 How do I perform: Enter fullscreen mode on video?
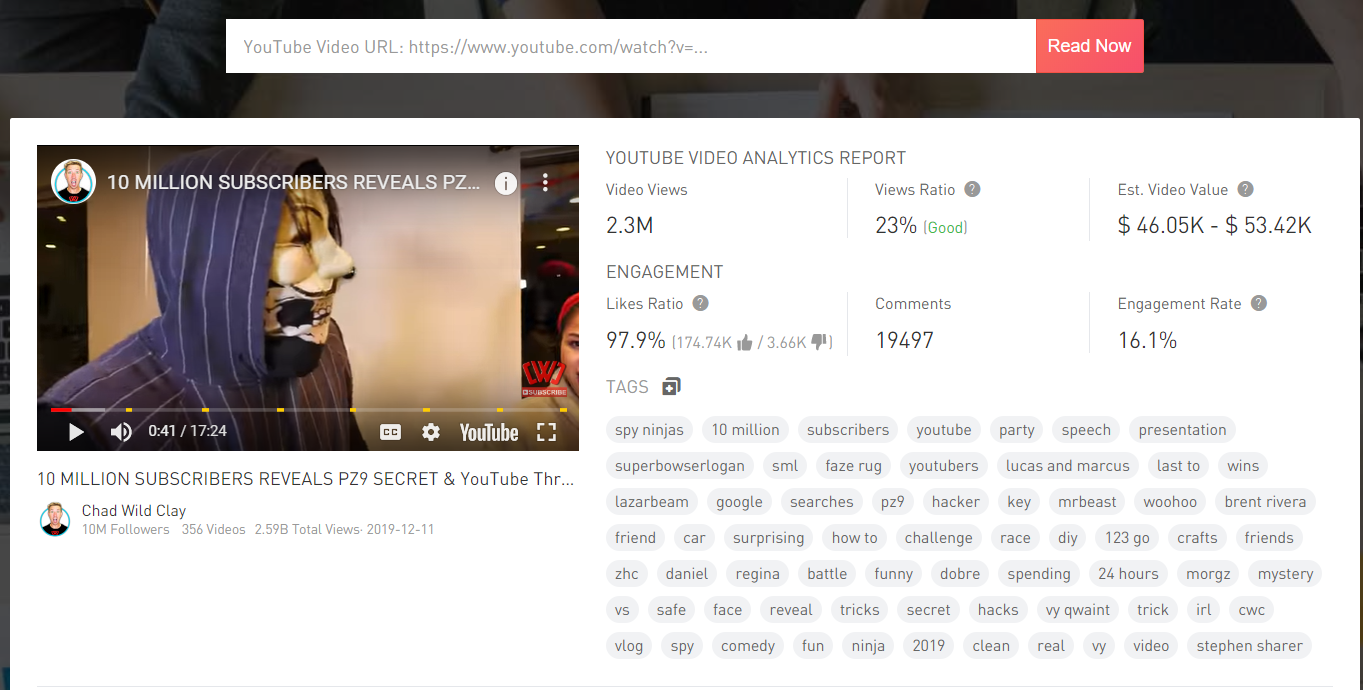pos(546,432)
